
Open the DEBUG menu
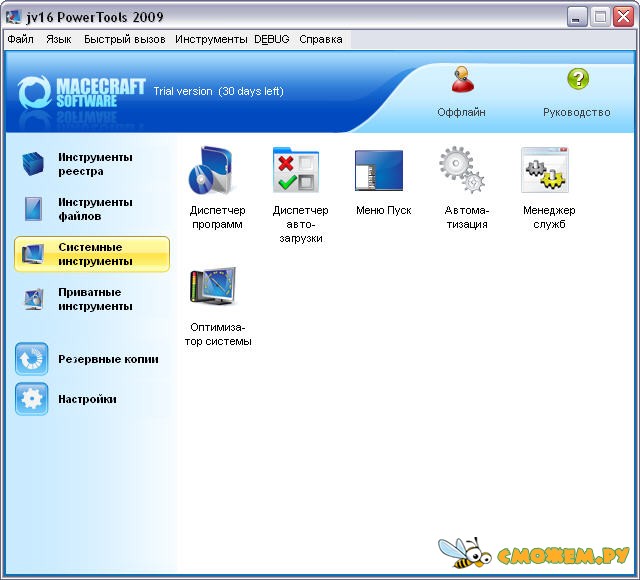click(x=271, y=39)
